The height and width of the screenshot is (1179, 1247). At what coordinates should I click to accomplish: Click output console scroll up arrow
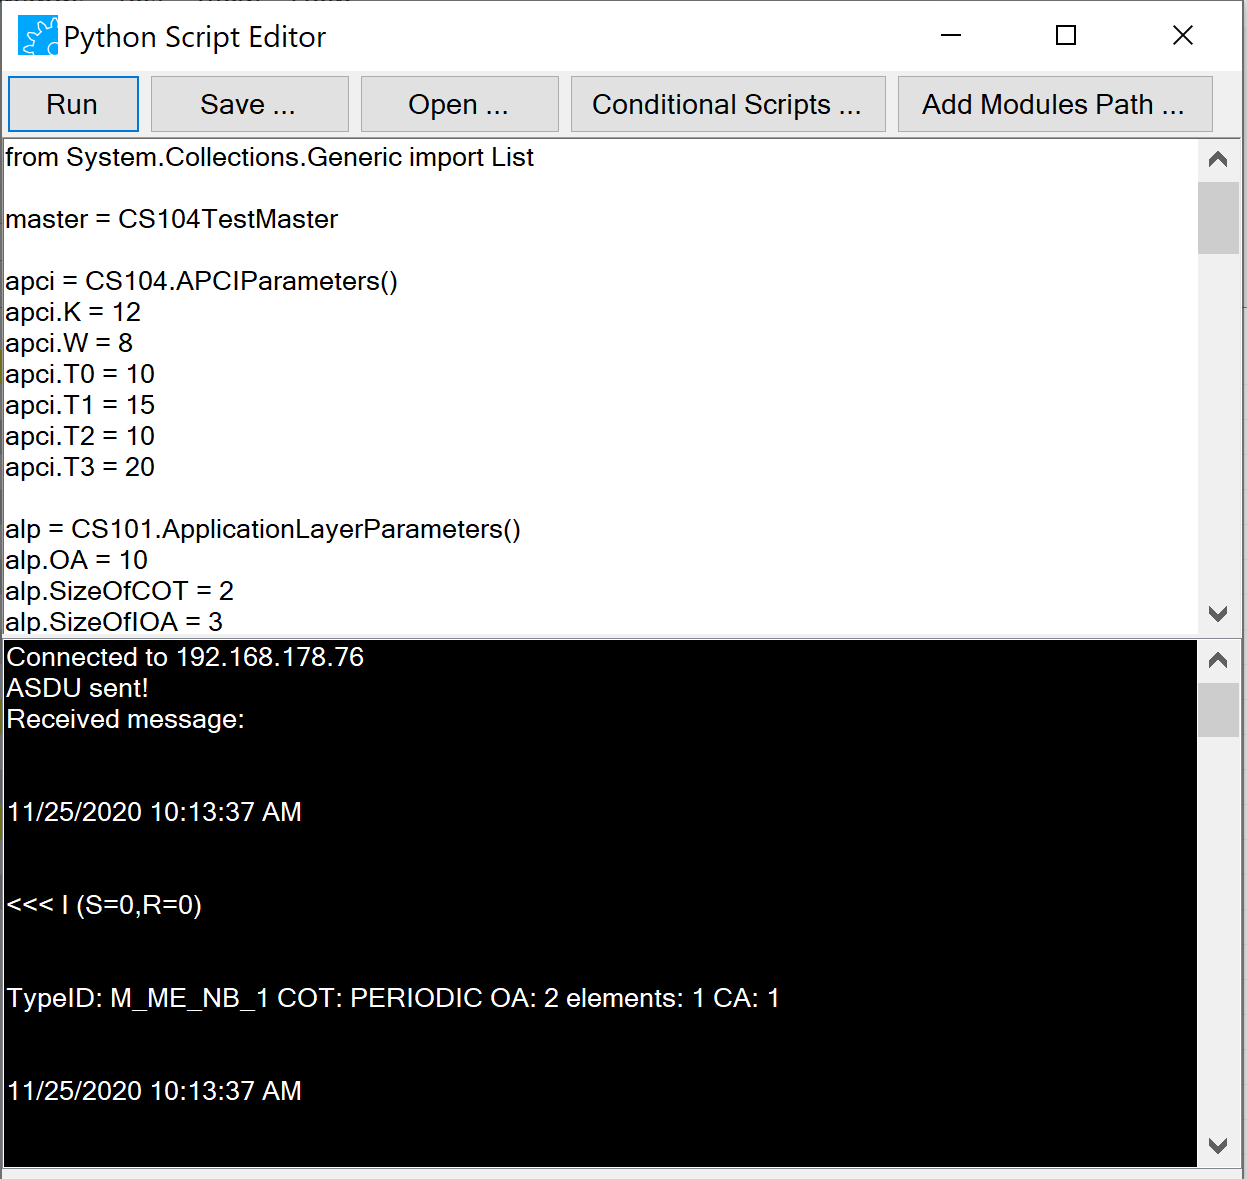click(x=1217, y=660)
